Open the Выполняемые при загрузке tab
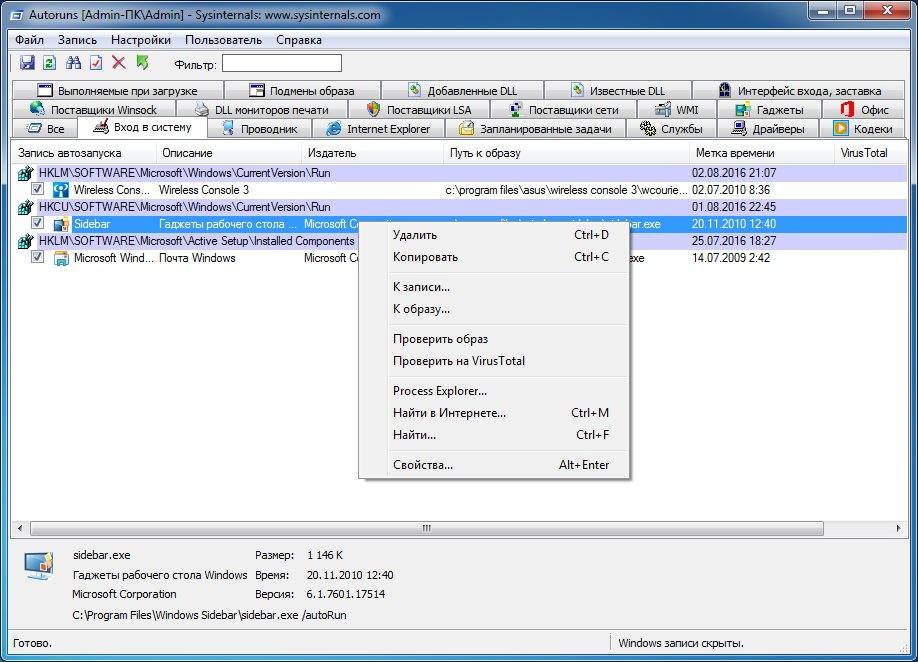Viewport: 918px width, 662px height. (118, 91)
